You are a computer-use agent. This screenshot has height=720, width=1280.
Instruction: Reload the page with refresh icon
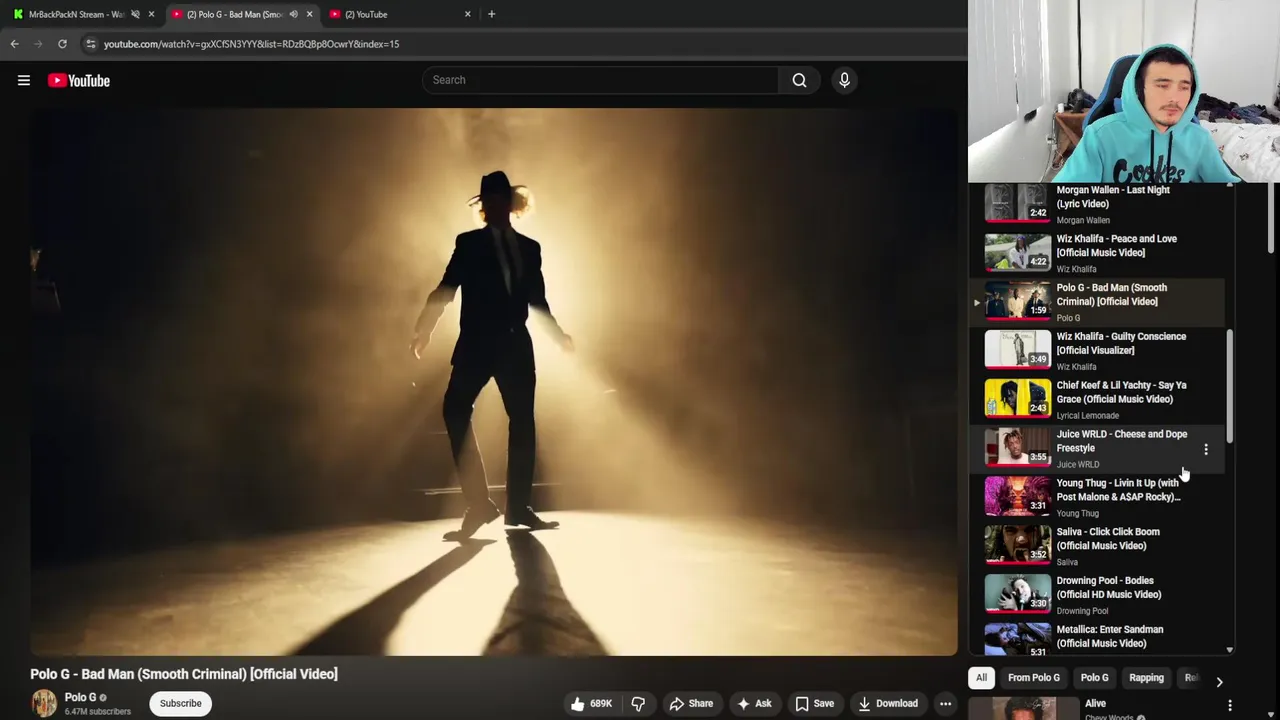62,44
